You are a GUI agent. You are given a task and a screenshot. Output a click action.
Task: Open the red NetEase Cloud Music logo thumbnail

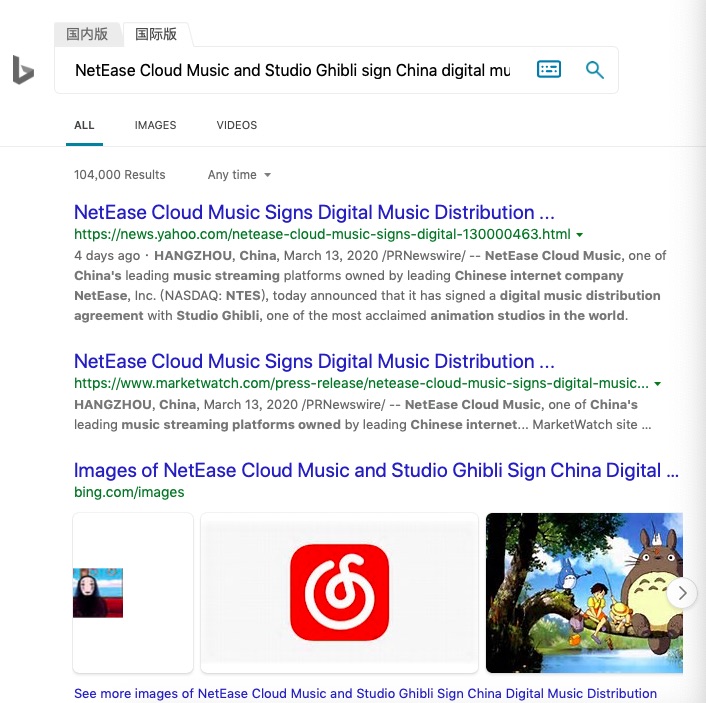coord(339,593)
